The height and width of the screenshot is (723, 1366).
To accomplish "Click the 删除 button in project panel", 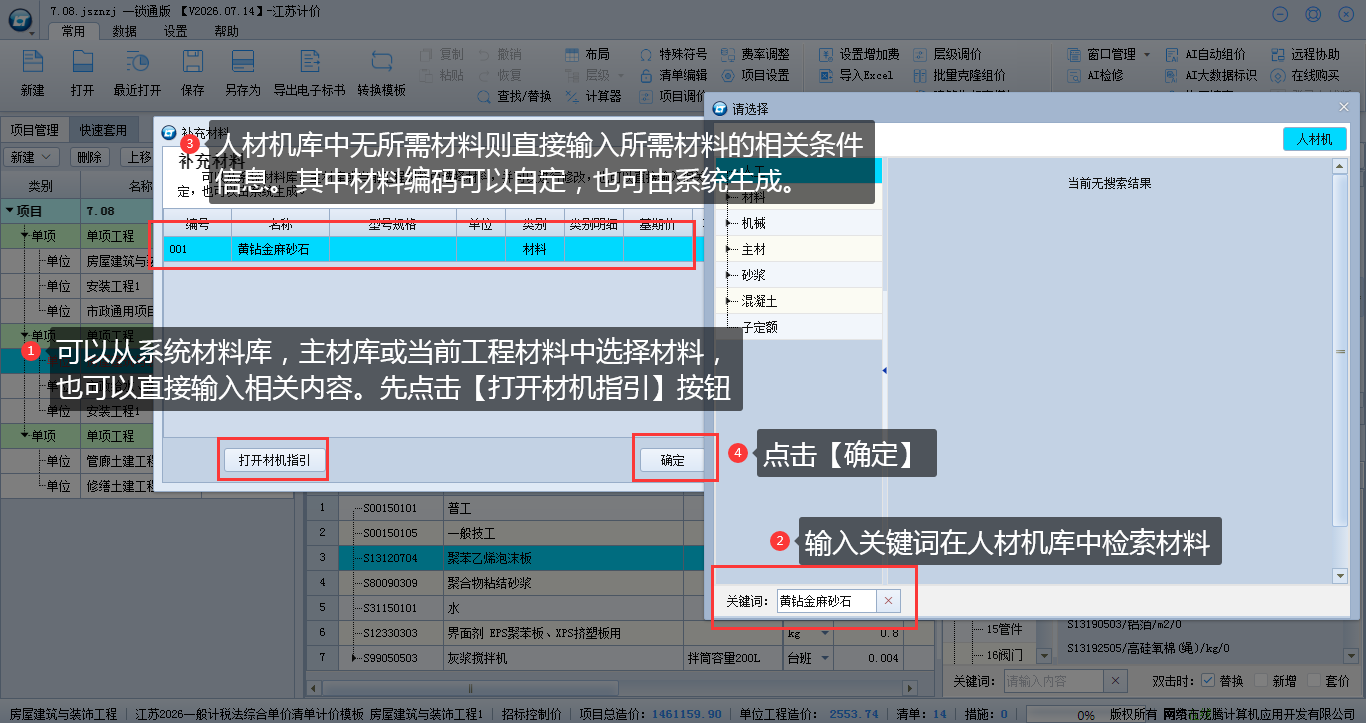I will 89,157.
